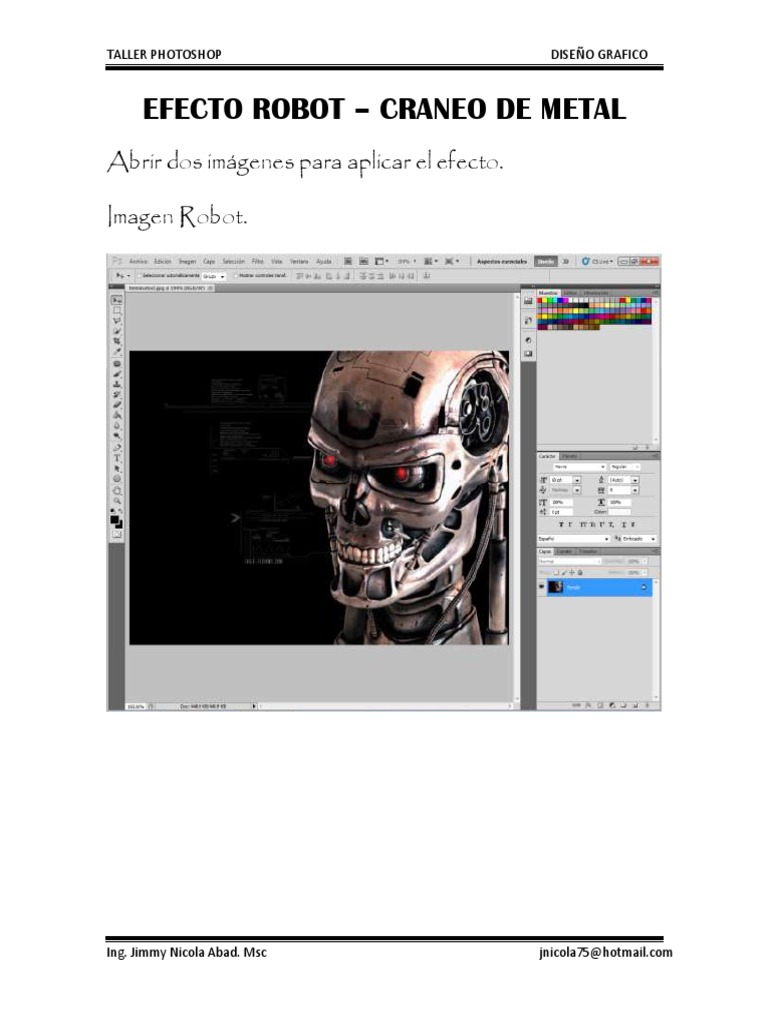
Task: Switch to the Canales tab
Action: coord(565,551)
